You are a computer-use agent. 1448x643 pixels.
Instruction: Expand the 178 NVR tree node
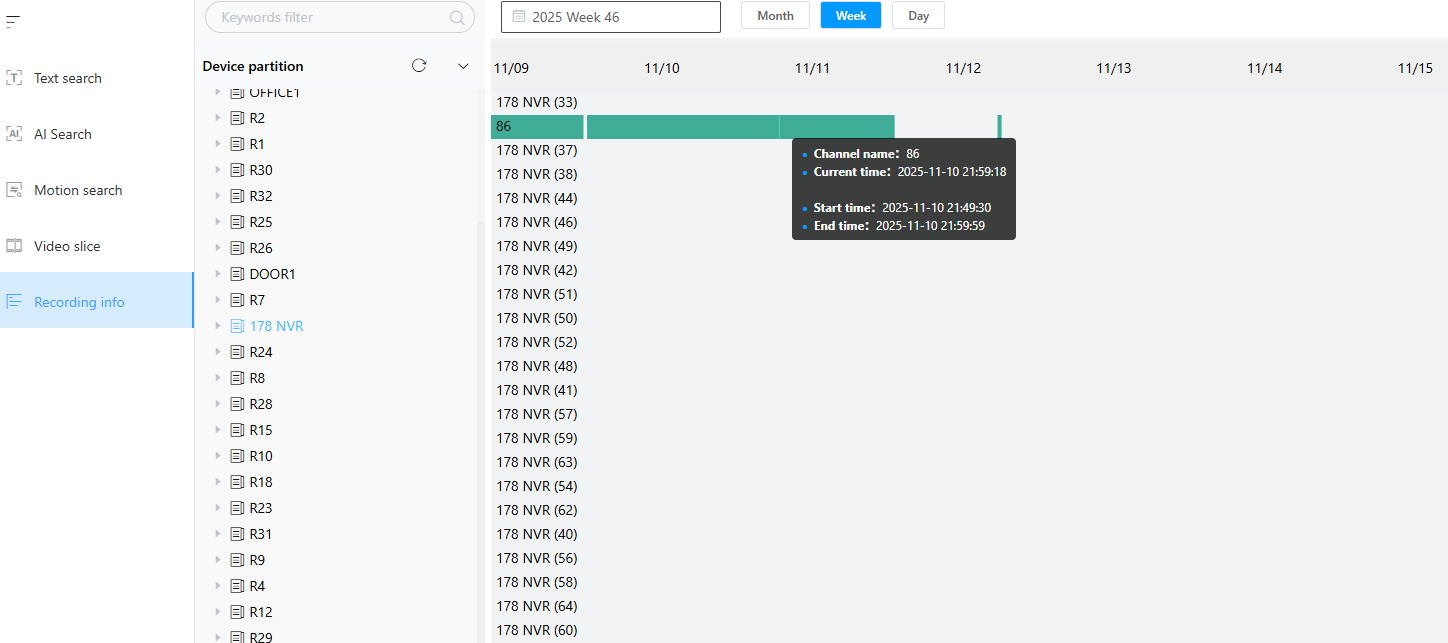pyautogui.click(x=218, y=326)
